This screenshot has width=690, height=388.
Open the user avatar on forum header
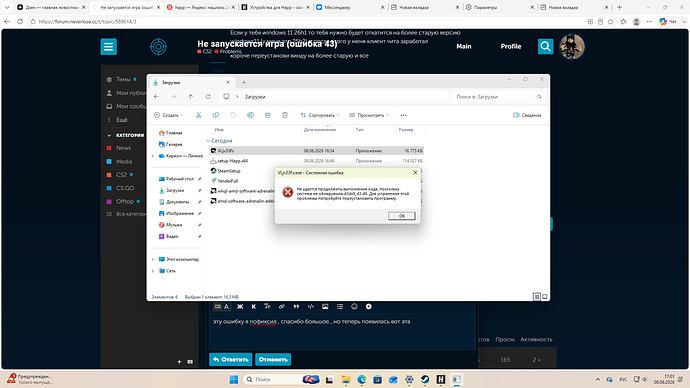tap(572, 46)
